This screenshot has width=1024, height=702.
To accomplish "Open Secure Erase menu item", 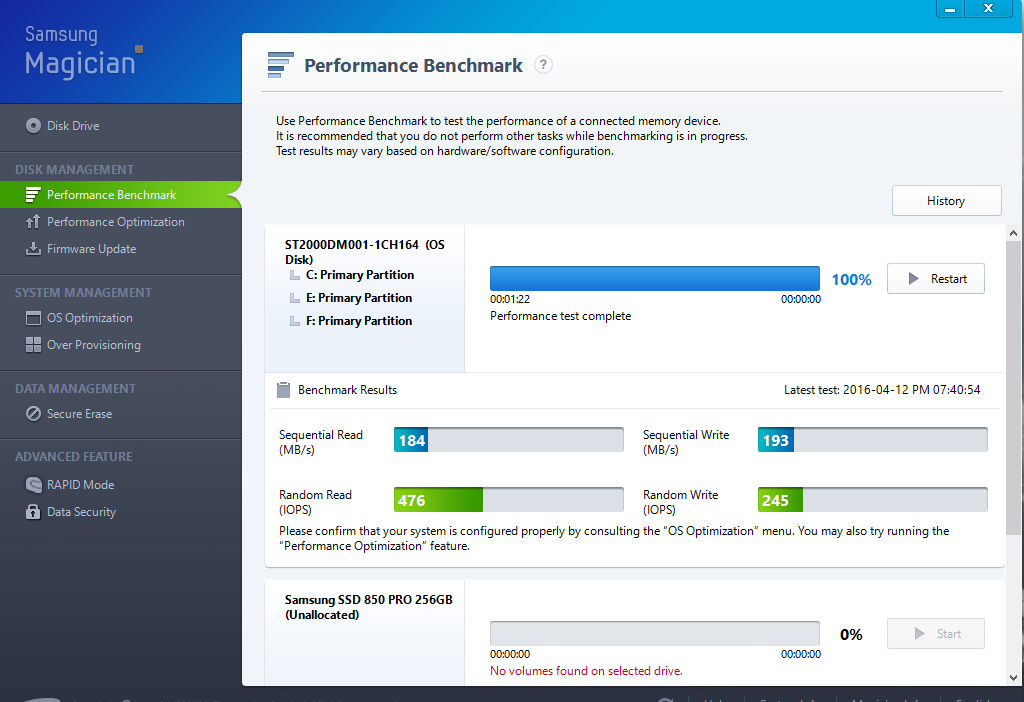I will 79,414.
